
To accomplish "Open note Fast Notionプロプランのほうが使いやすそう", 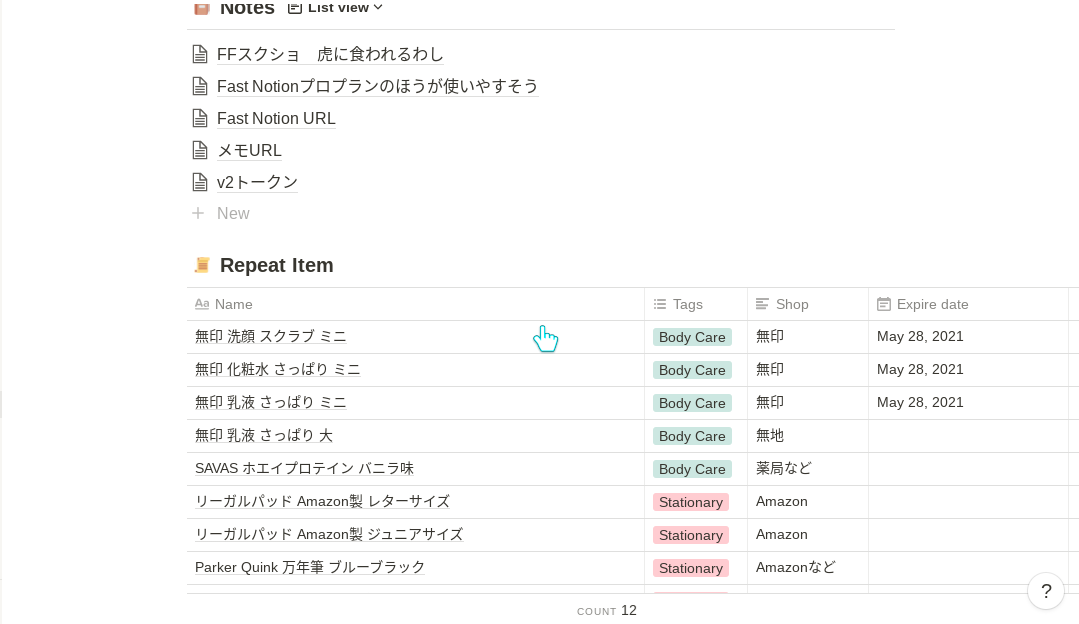I will click(x=377, y=86).
